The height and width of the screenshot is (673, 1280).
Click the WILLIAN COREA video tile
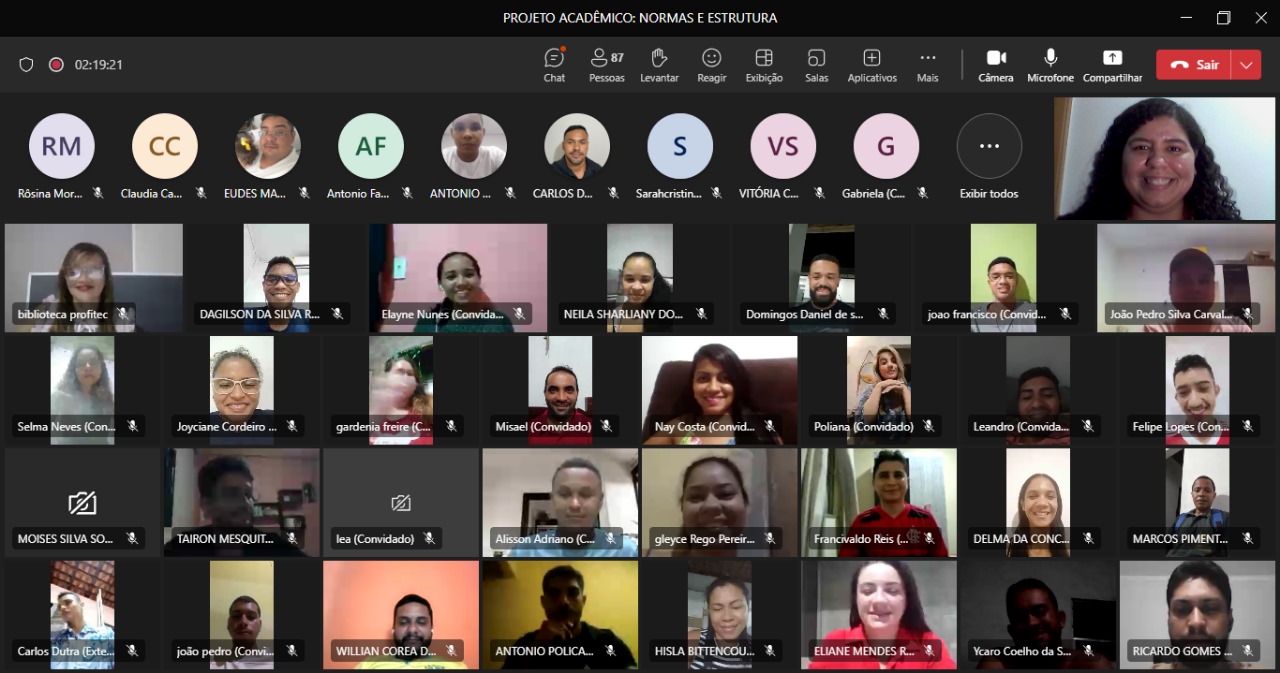point(401,614)
